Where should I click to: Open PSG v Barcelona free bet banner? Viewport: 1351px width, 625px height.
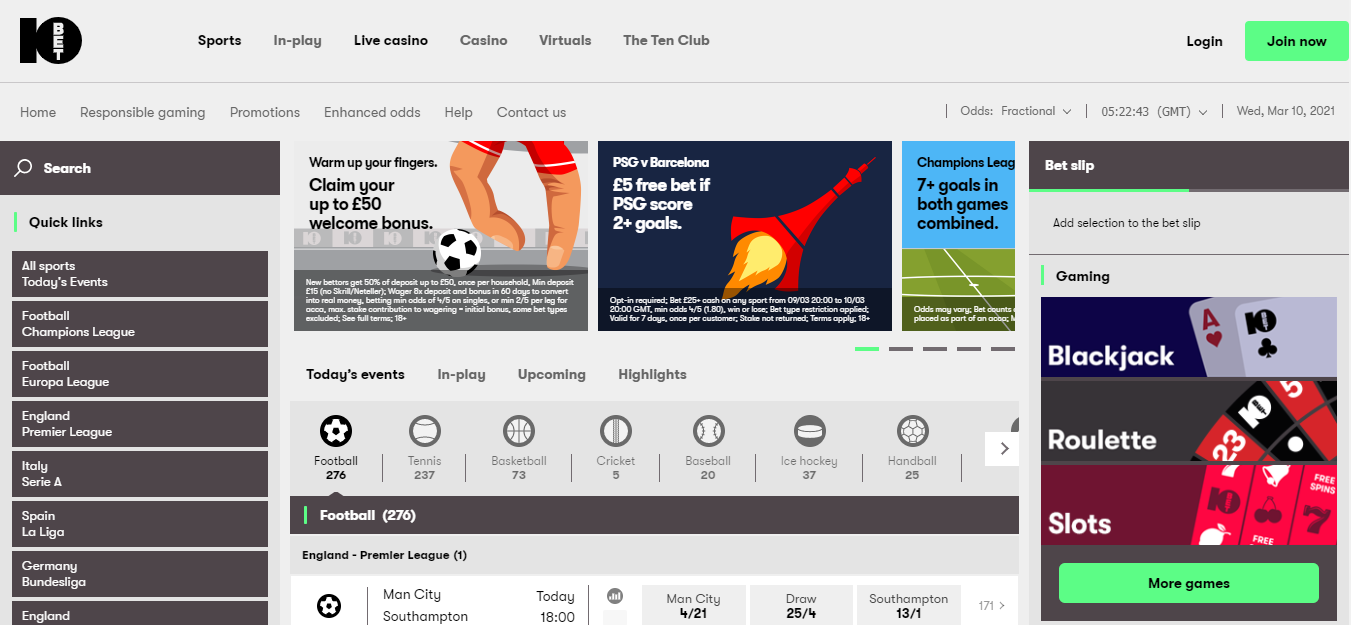tap(745, 236)
